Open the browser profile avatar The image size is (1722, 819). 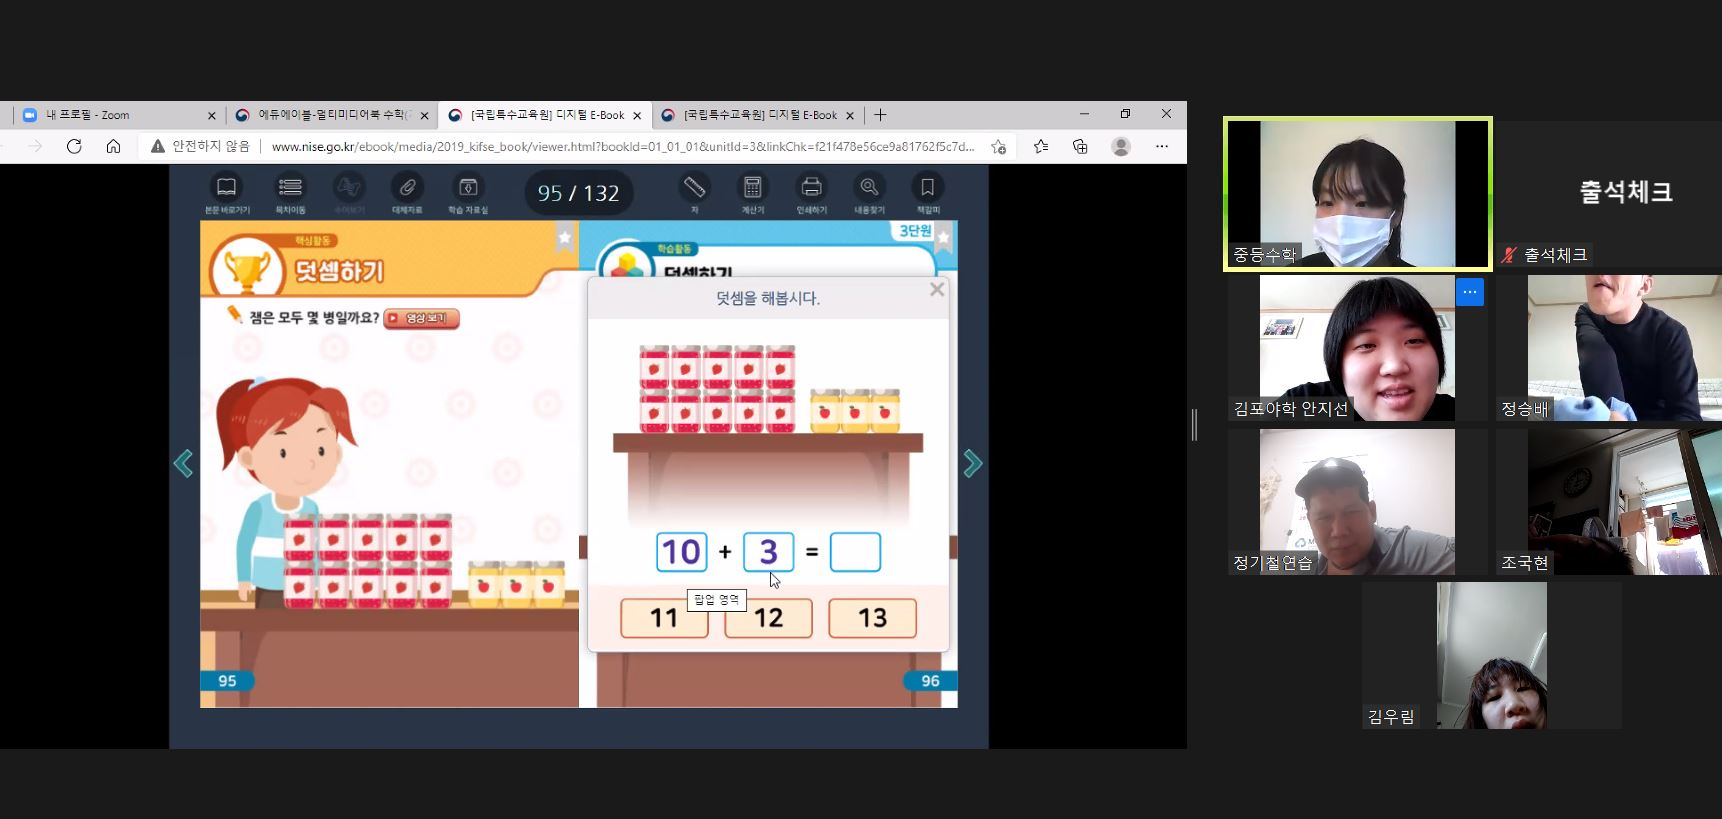1121,146
